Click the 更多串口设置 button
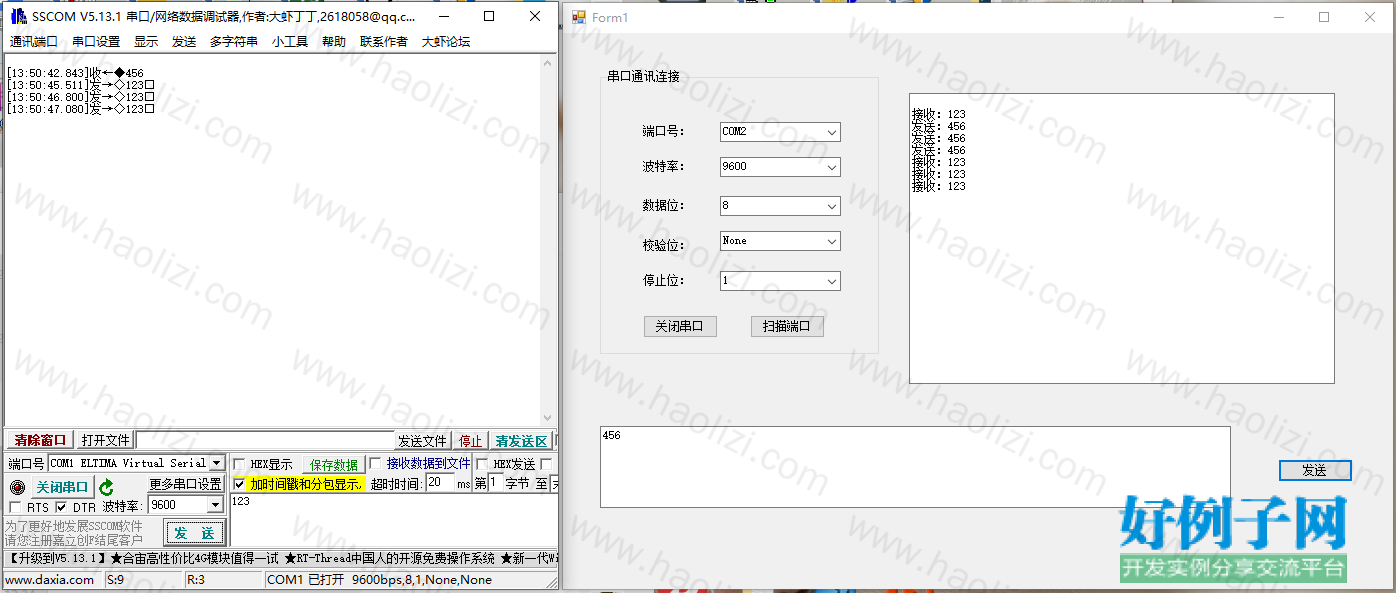This screenshot has width=1396, height=593. coord(186,484)
